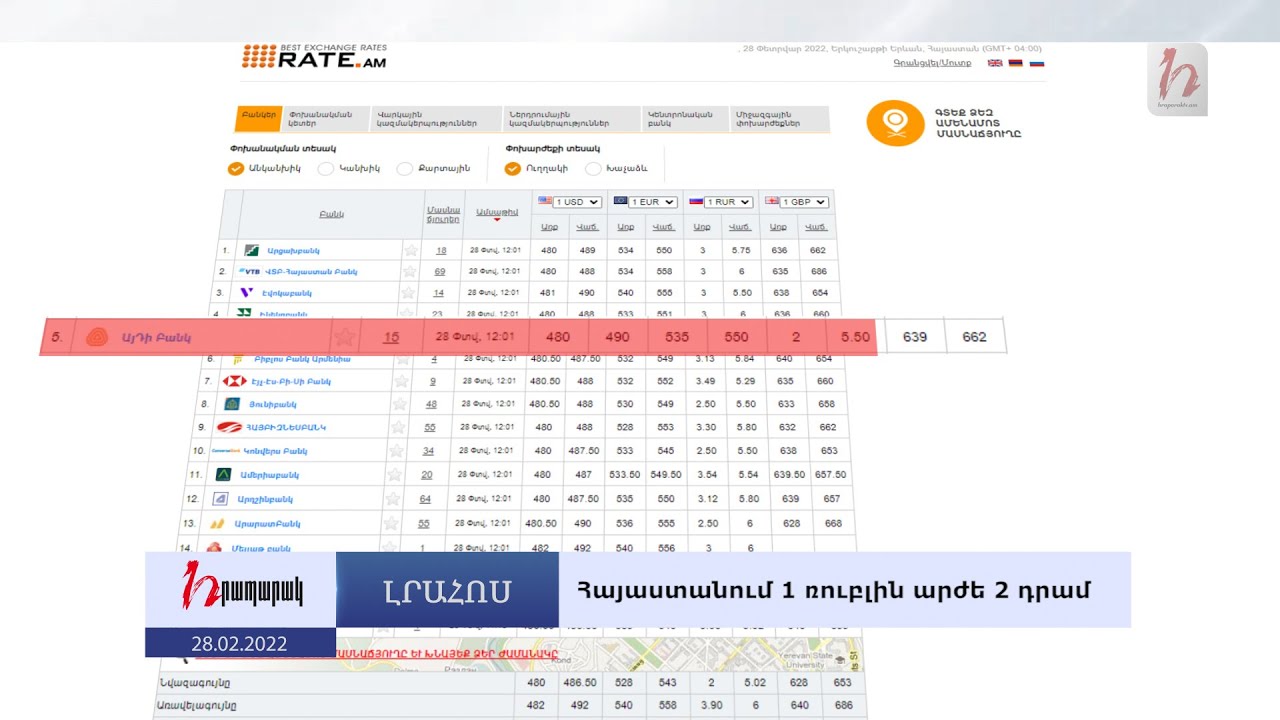
Task: Click the RATE.am logo
Action: click(x=315, y=57)
